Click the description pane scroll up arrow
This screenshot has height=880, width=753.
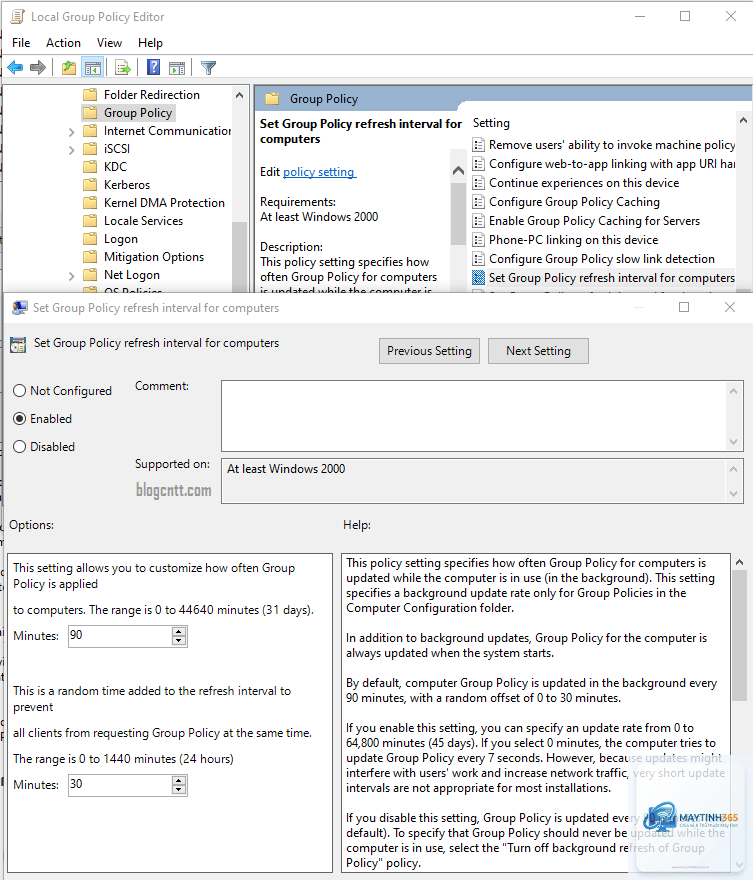click(458, 171)
